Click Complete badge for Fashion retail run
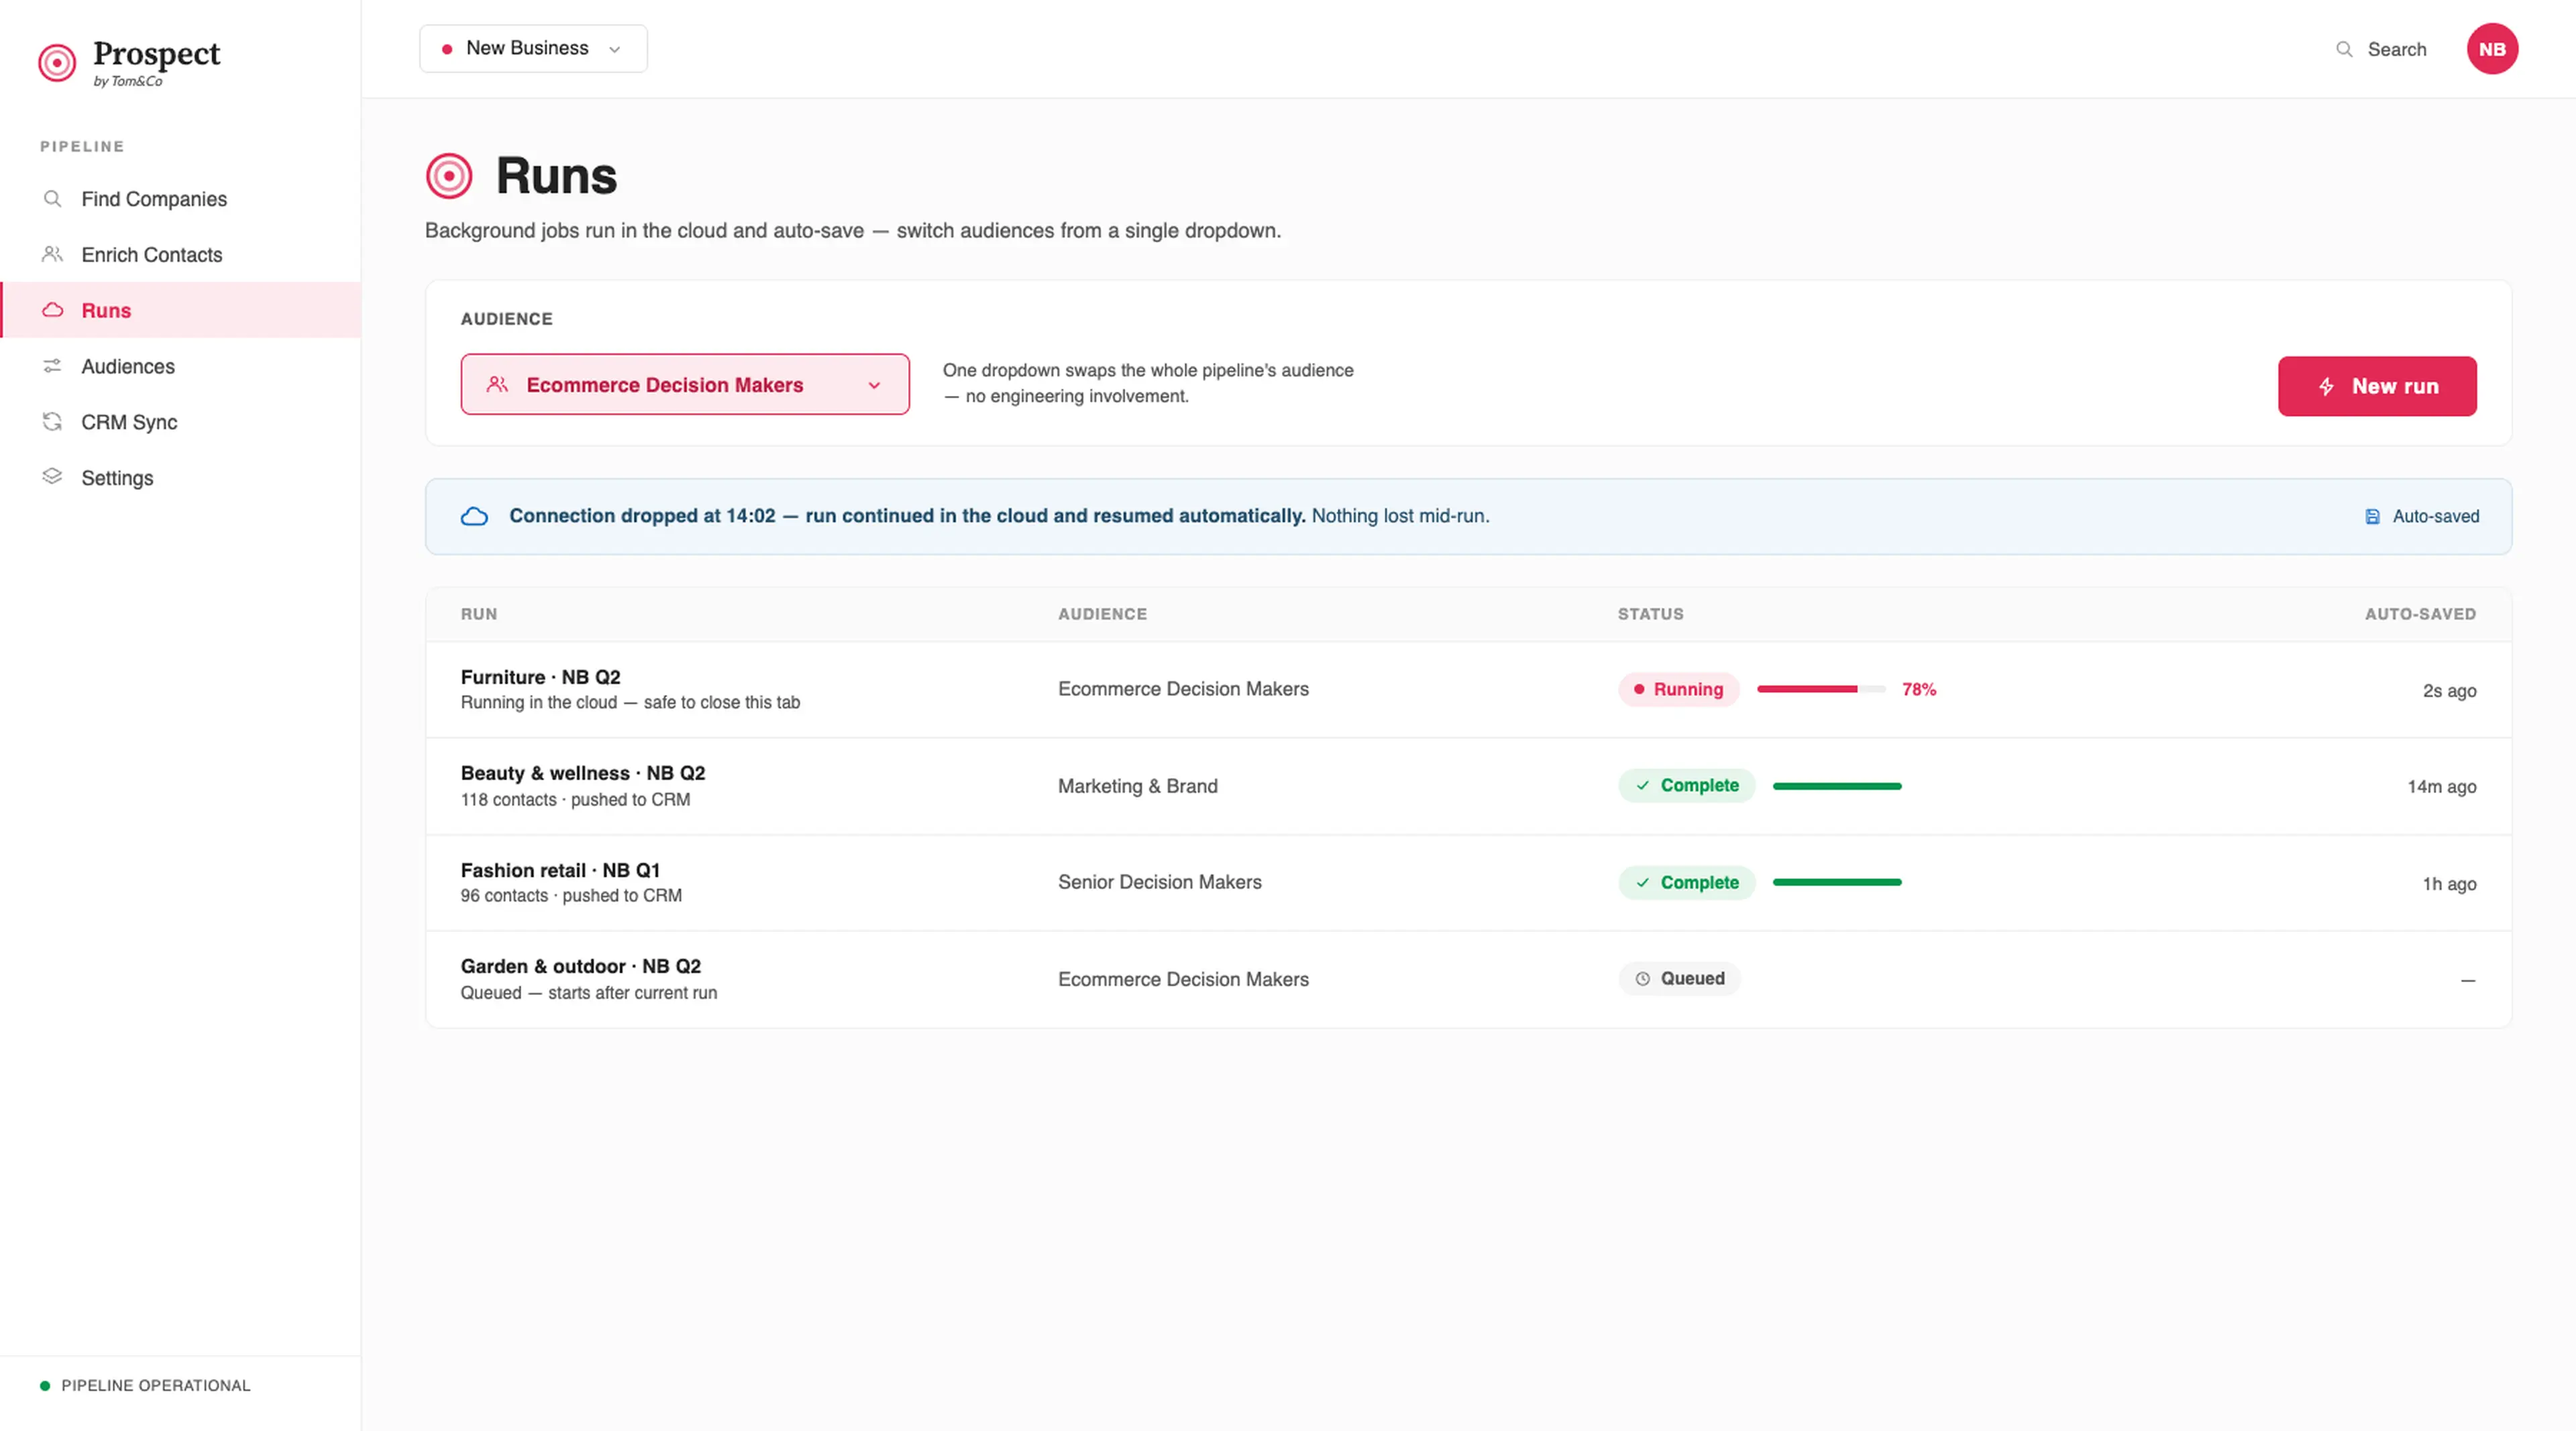 [x=1686, y=883]
